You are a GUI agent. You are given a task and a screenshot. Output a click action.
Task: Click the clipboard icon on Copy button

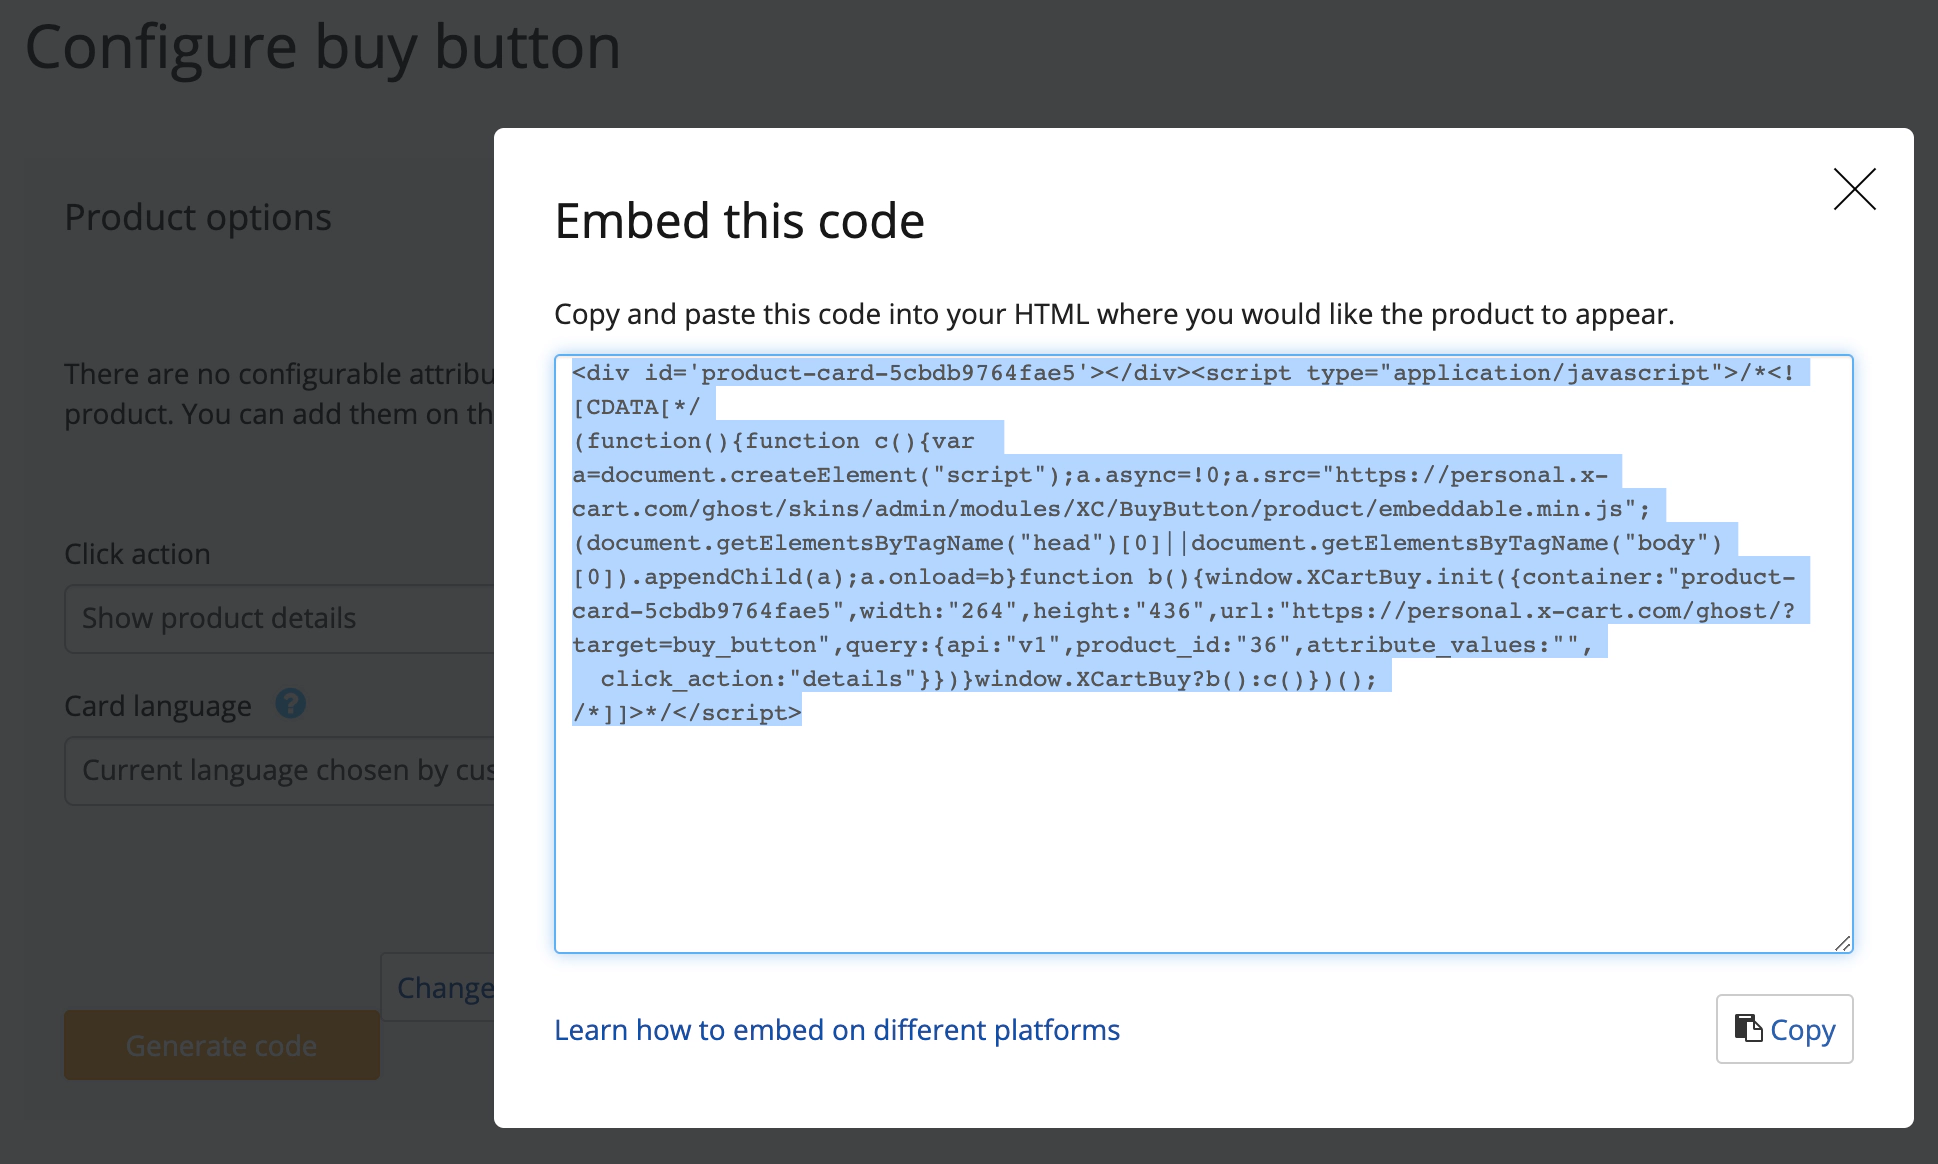coord(1747,1028)
